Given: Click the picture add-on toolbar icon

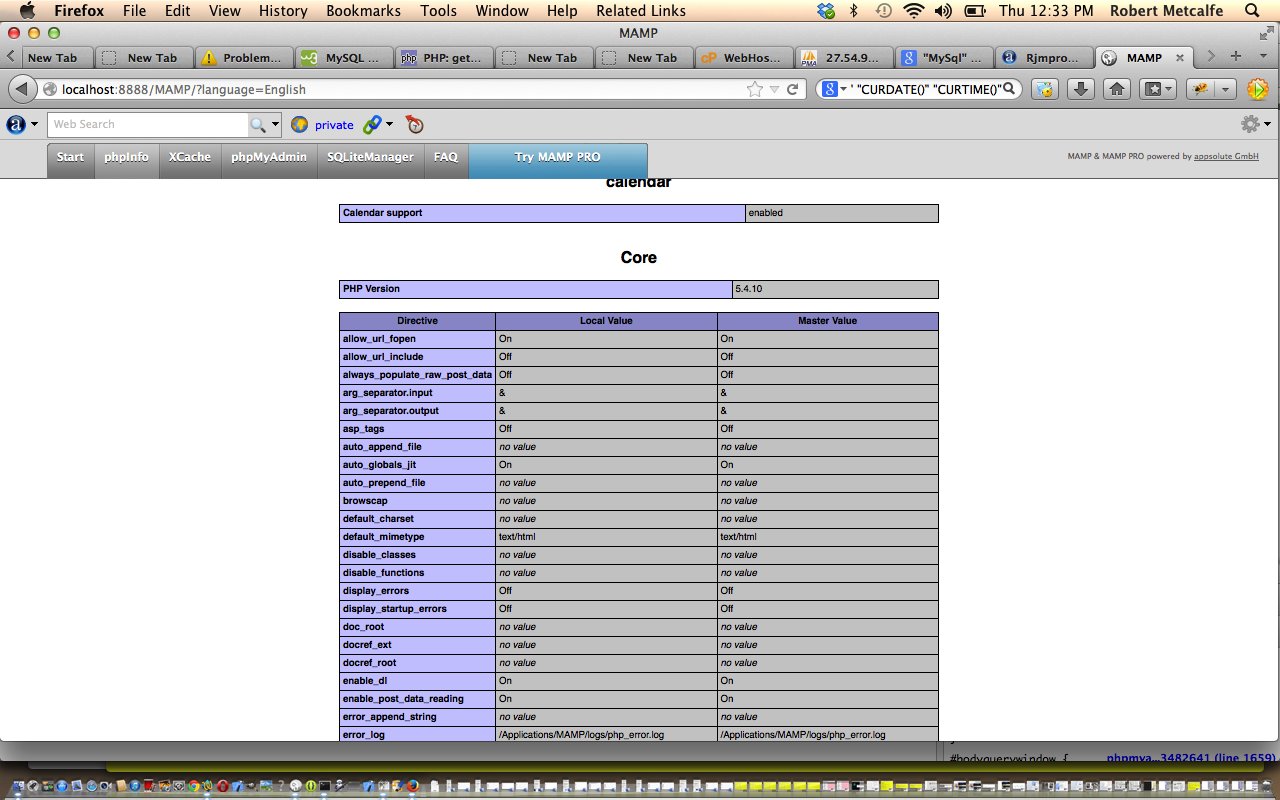Looking at the screenshot, I should tap(1045, 89).
